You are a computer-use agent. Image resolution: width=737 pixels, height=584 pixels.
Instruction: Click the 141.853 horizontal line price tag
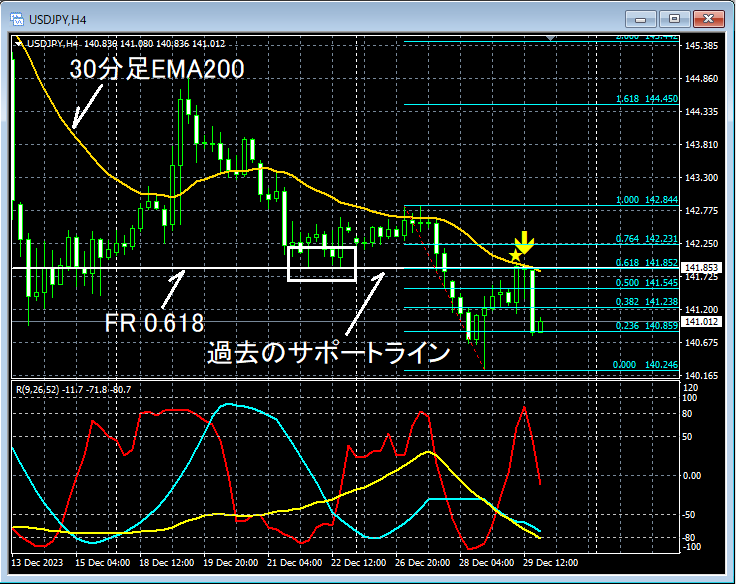701,268
